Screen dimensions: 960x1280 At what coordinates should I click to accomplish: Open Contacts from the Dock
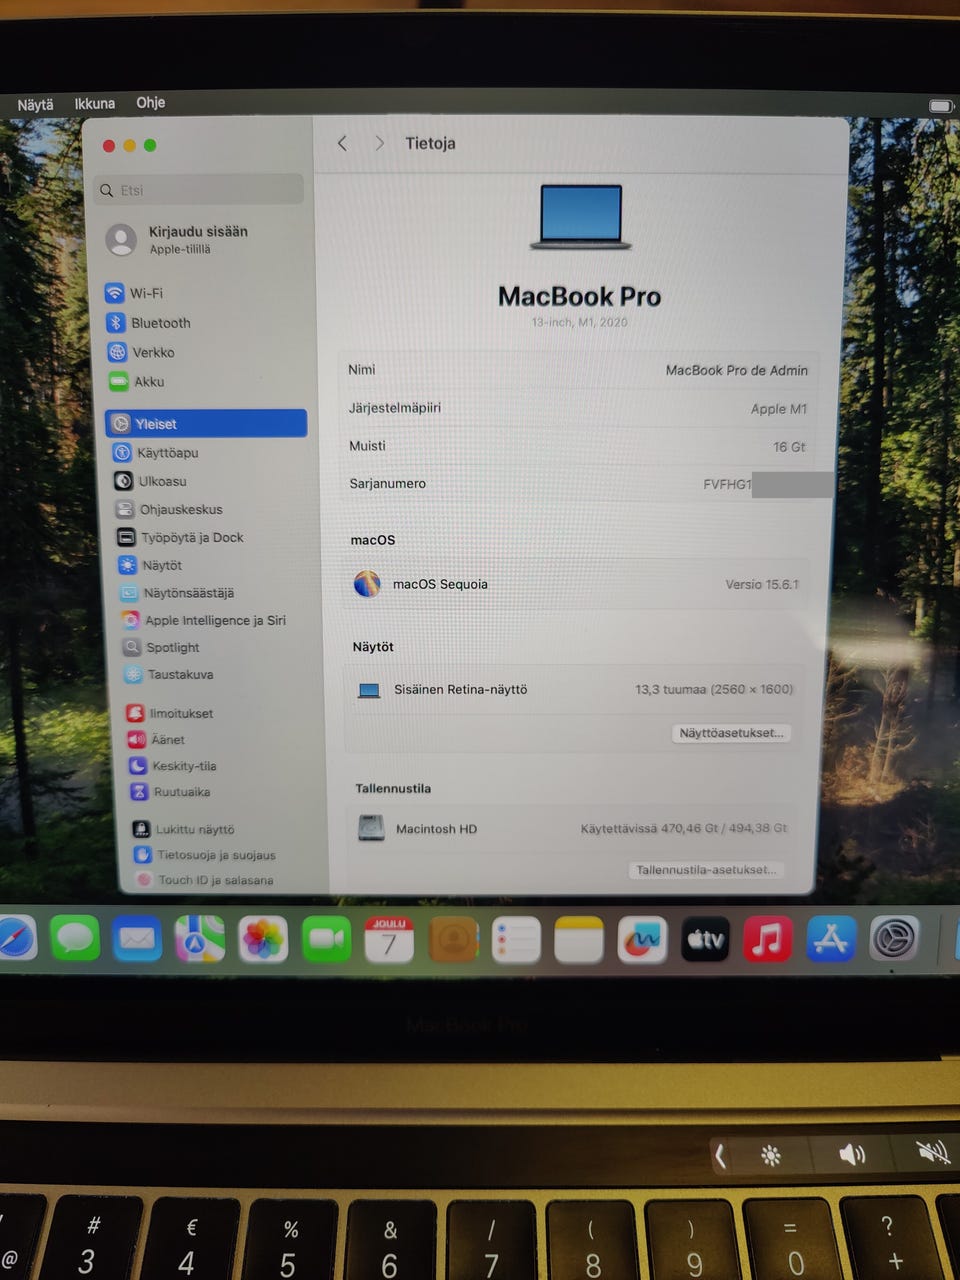[x=453, y=940]
